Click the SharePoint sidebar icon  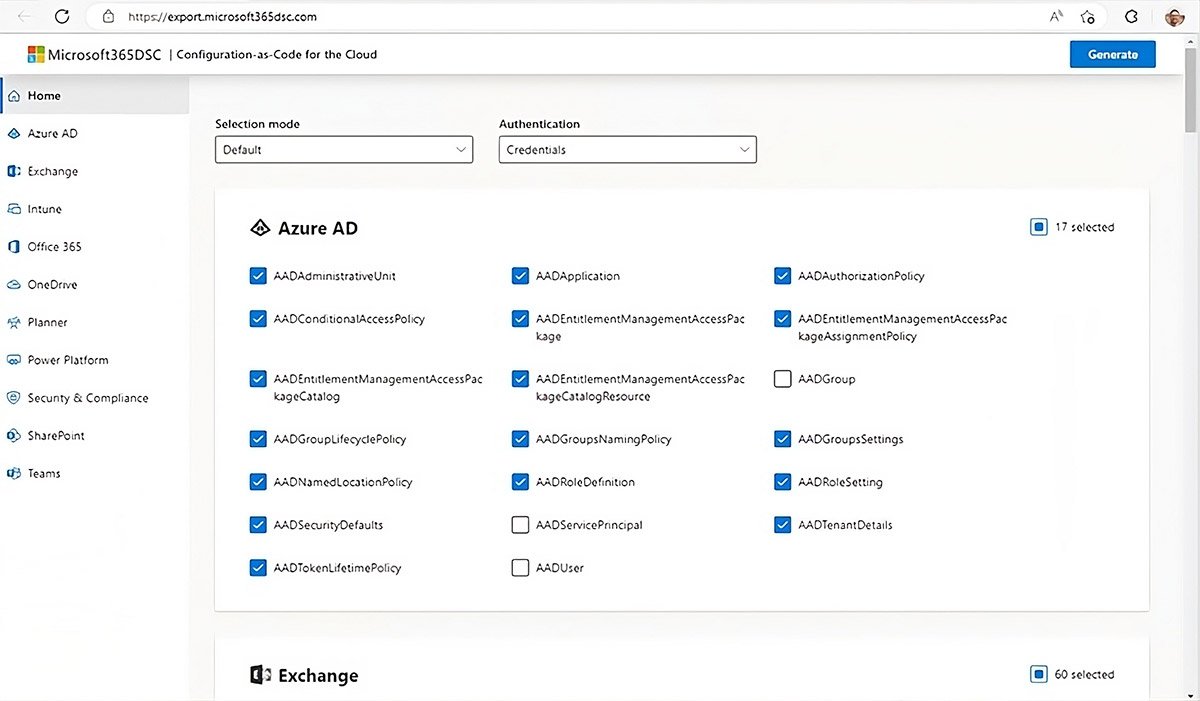click(x=14, y=436)
